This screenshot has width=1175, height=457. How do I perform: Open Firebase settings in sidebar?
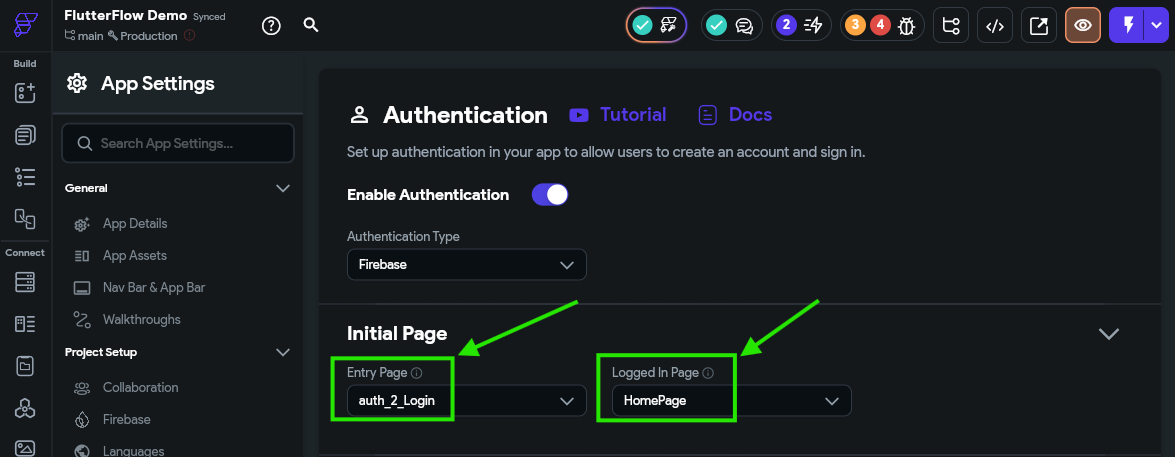click(x=127, y=420)
